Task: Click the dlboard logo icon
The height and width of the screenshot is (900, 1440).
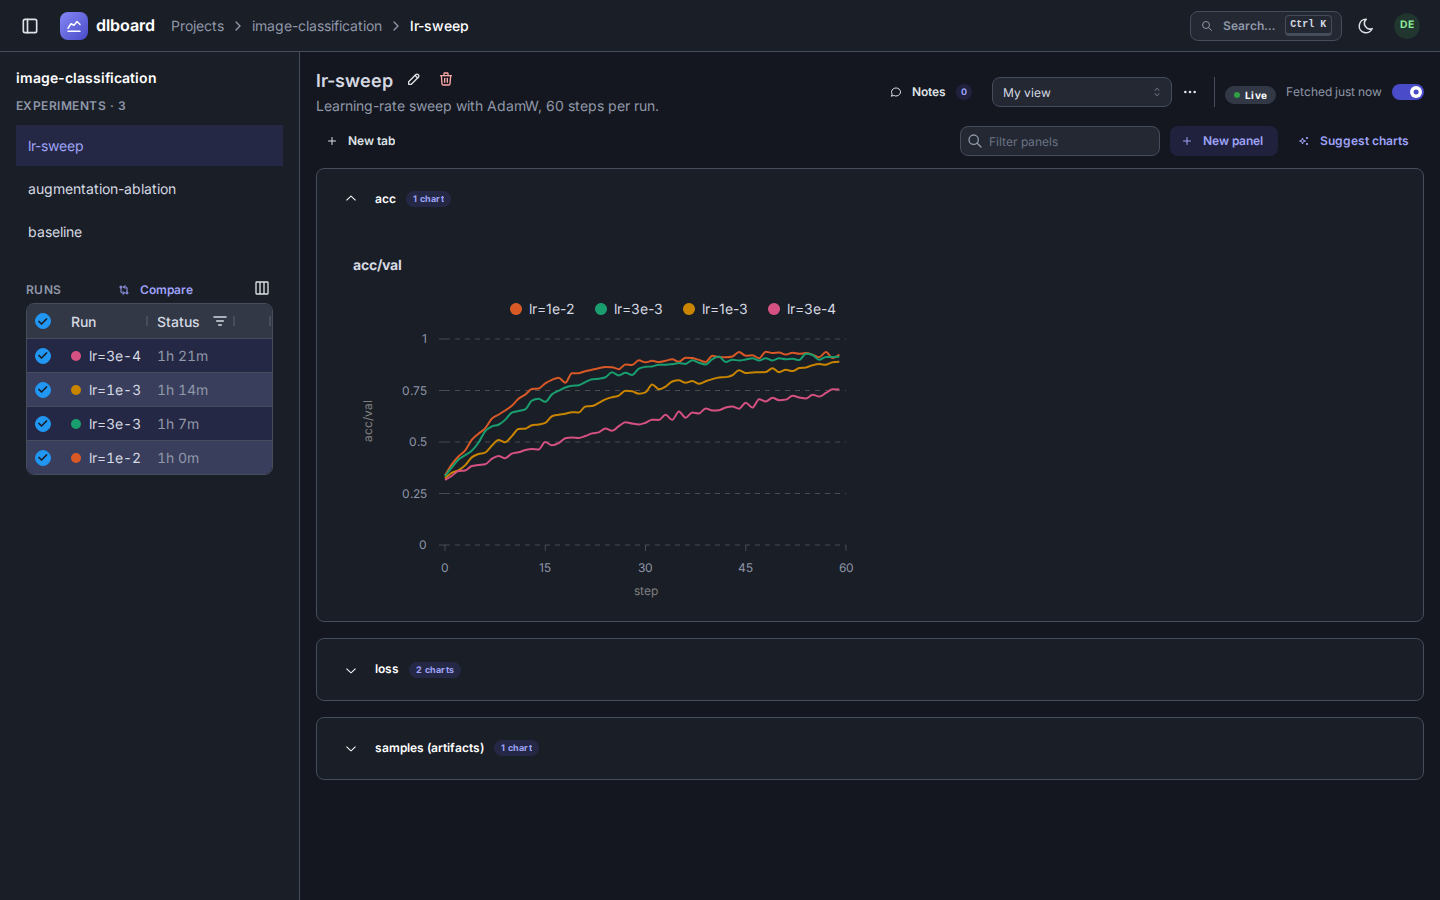Action: (74, 26)
